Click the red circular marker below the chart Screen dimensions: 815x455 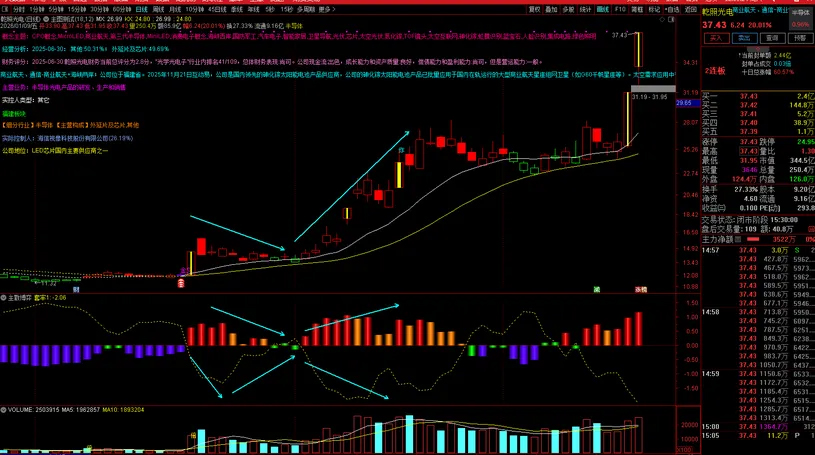click(181, 283)
